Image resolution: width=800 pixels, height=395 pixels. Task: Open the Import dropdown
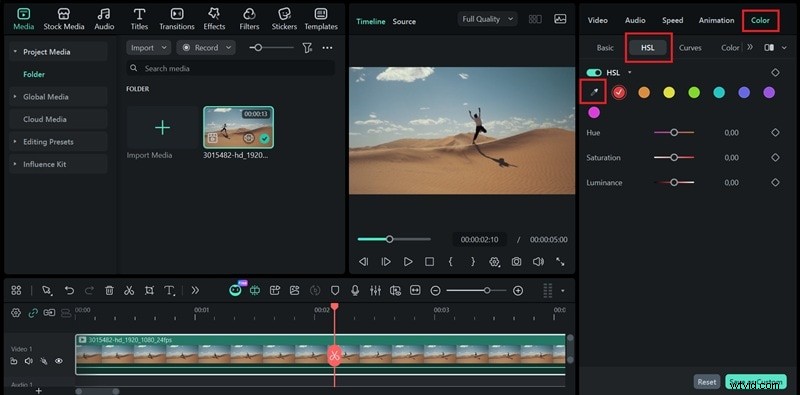pos(148,47)
